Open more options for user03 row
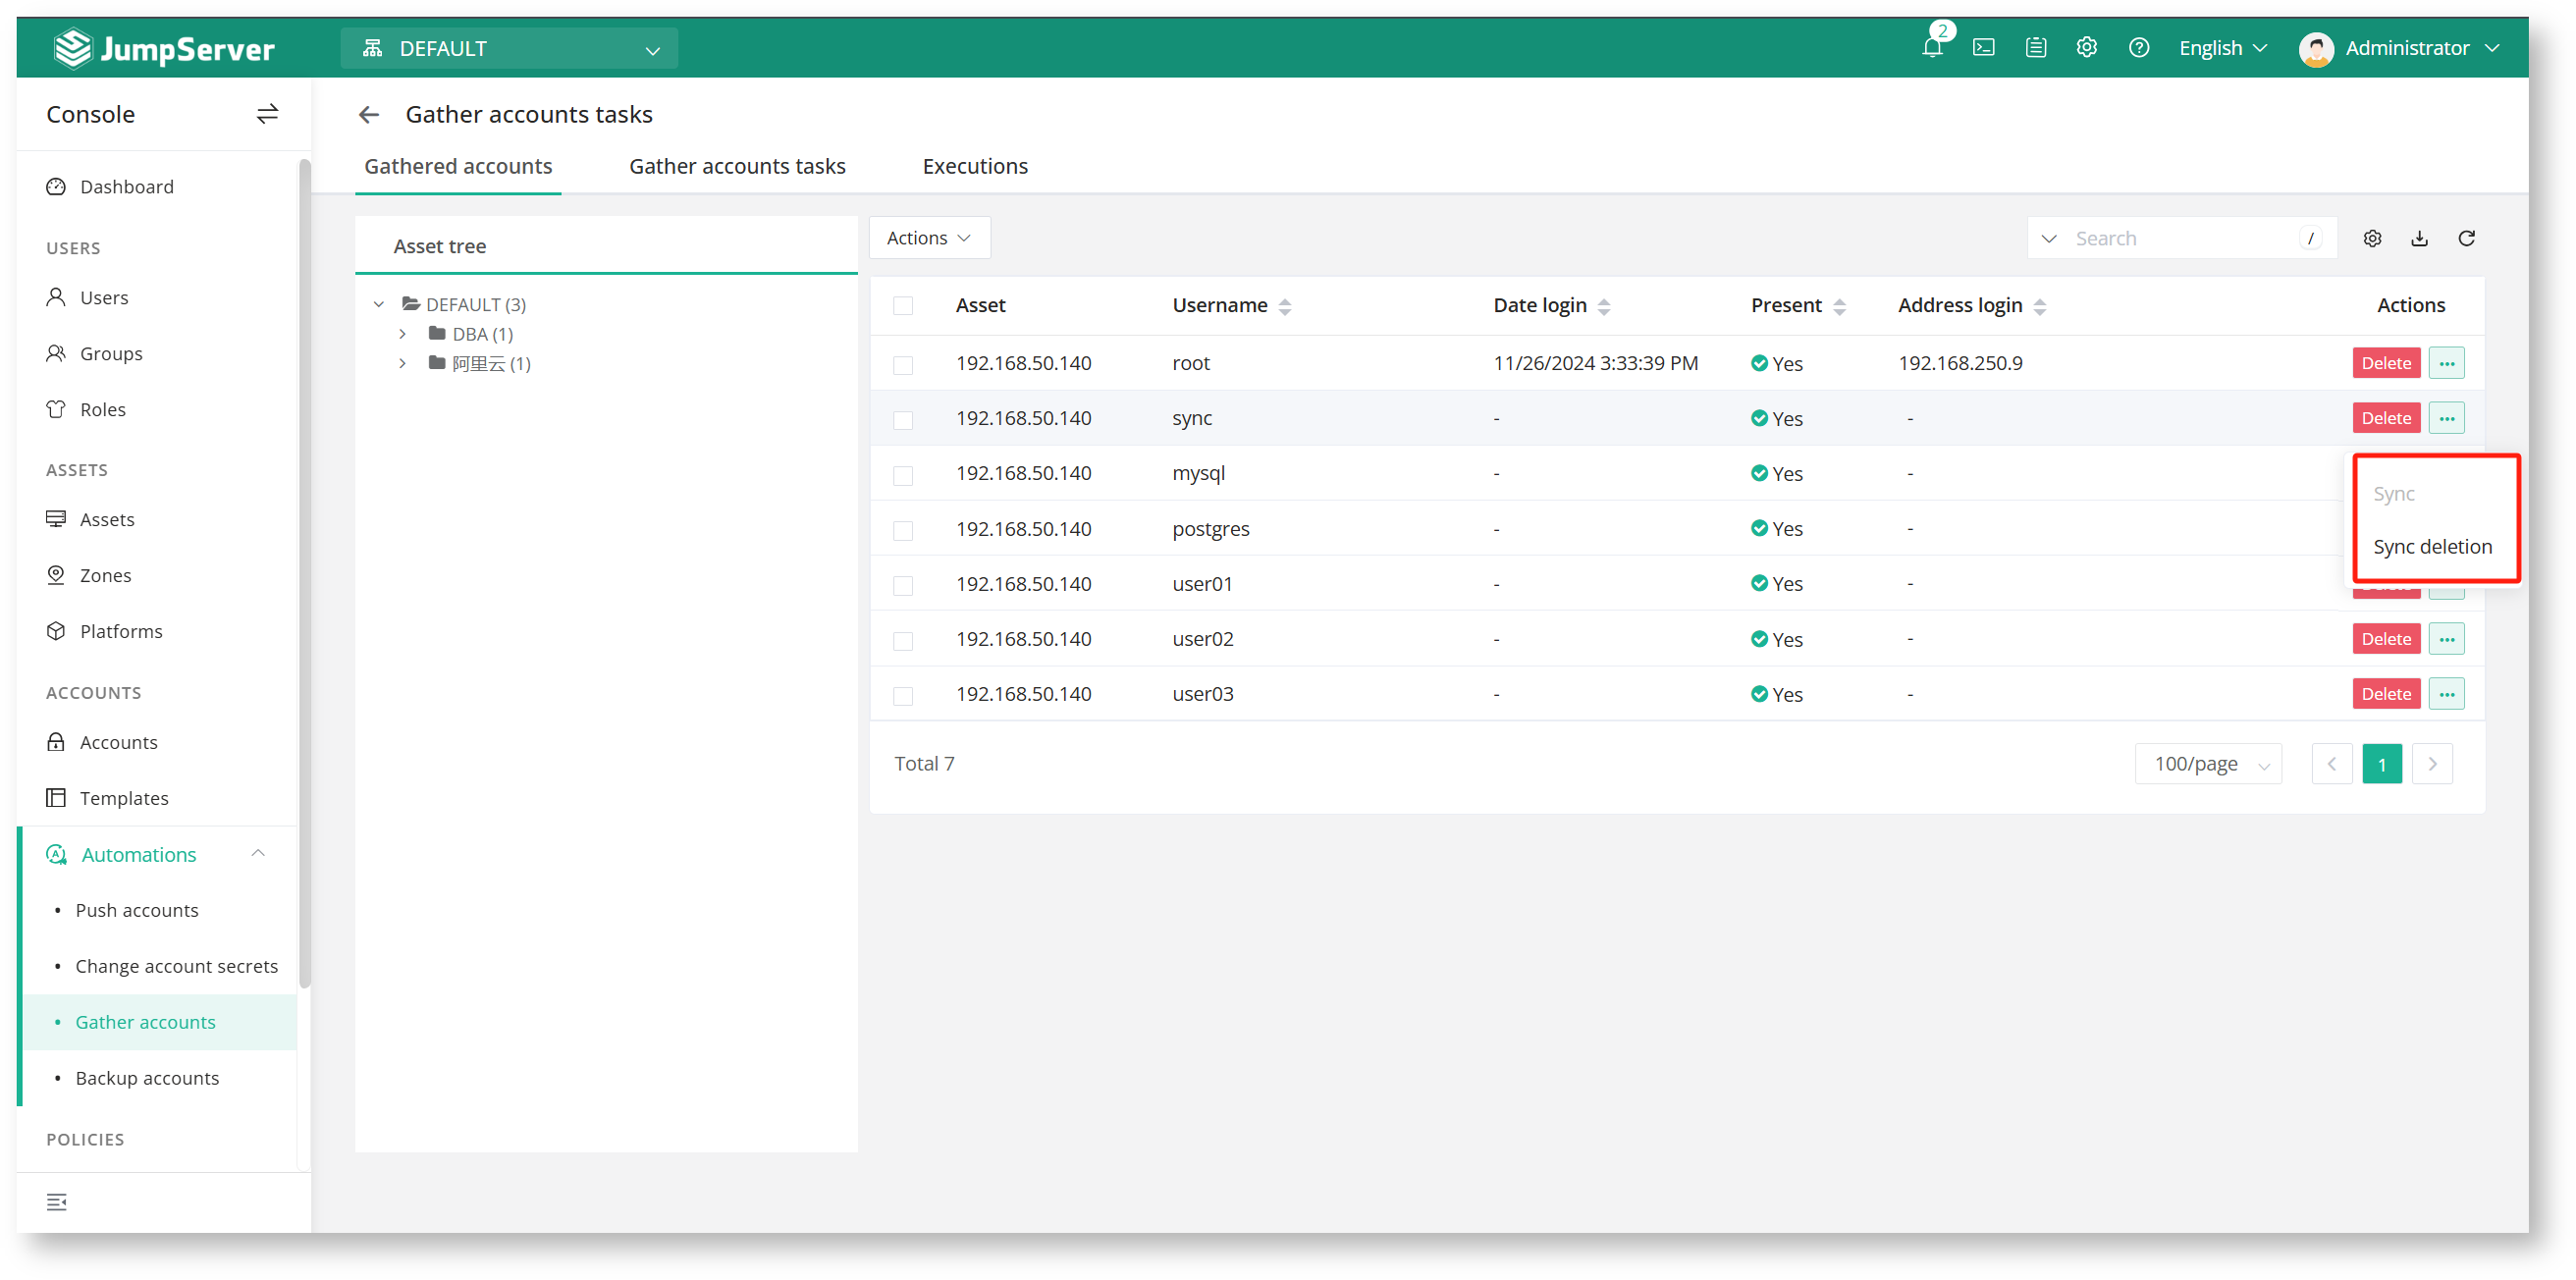This screenshot has height=1280, width=2576. point(2446,694)
